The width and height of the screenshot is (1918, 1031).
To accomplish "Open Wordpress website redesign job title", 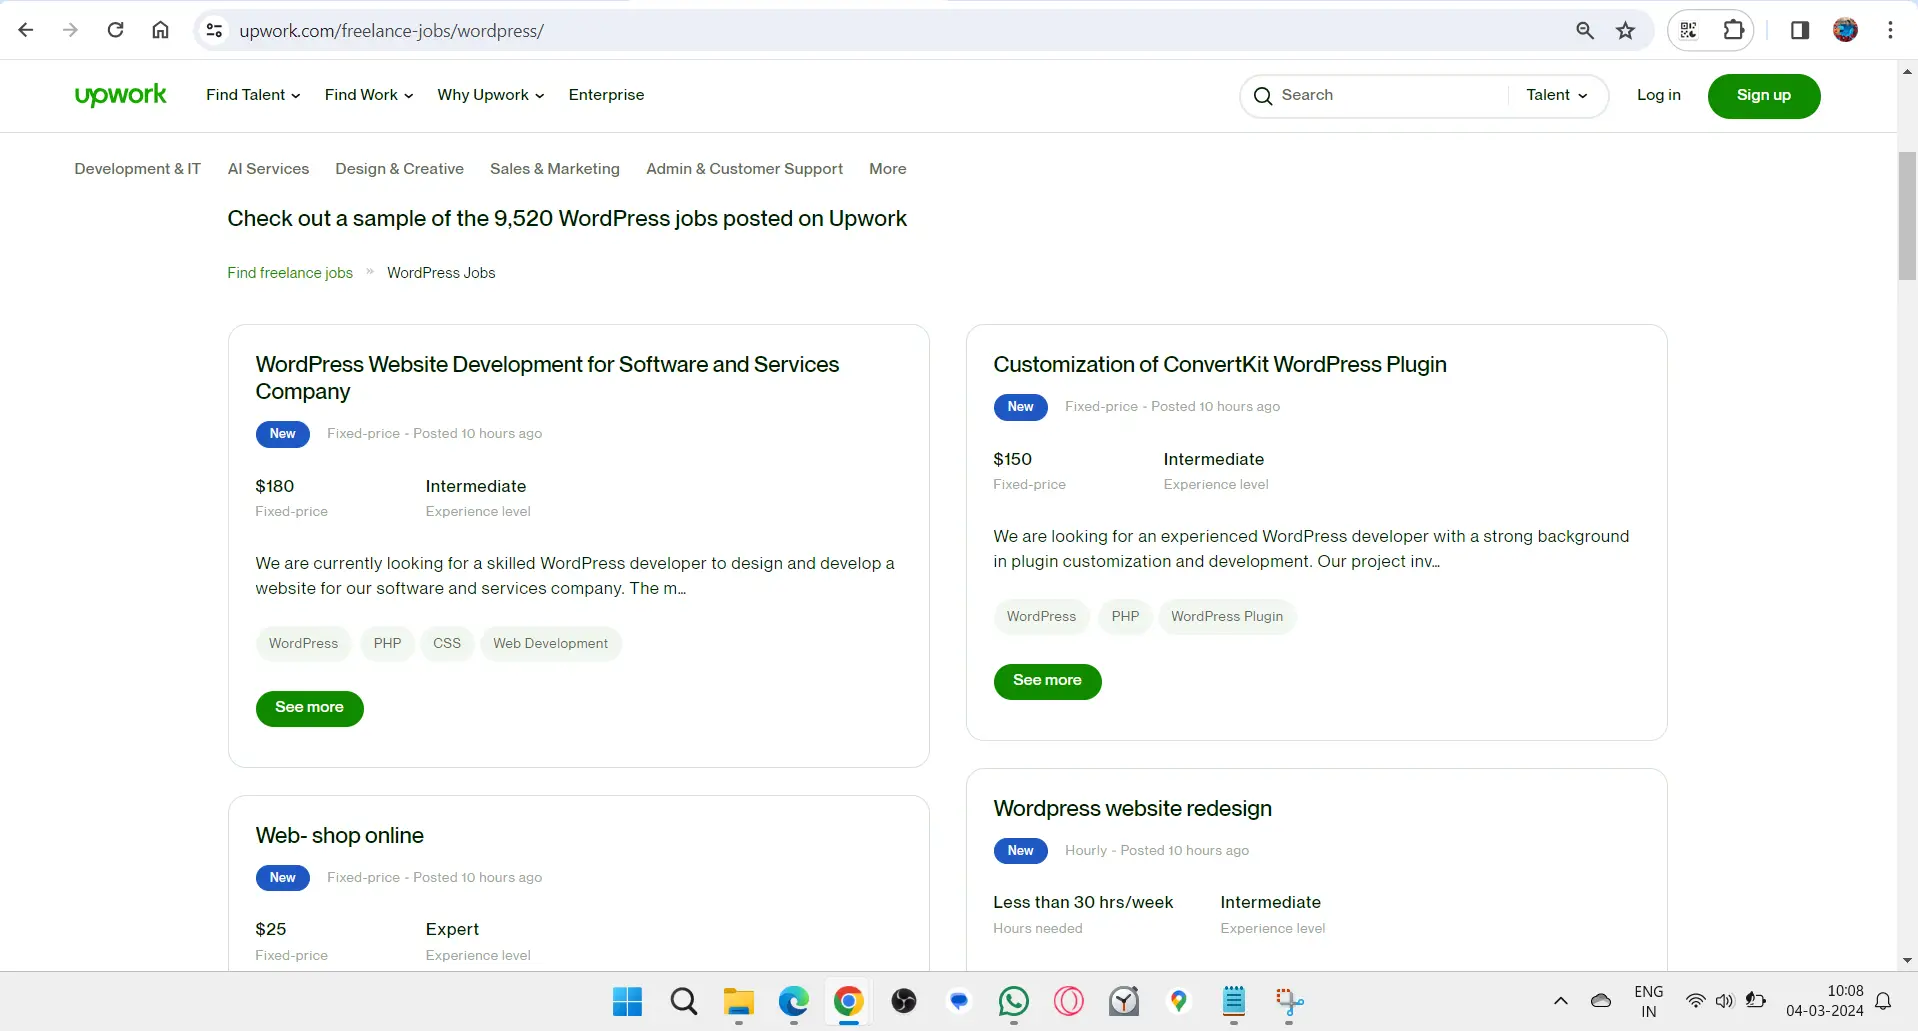I will (x=1132, y=809).
